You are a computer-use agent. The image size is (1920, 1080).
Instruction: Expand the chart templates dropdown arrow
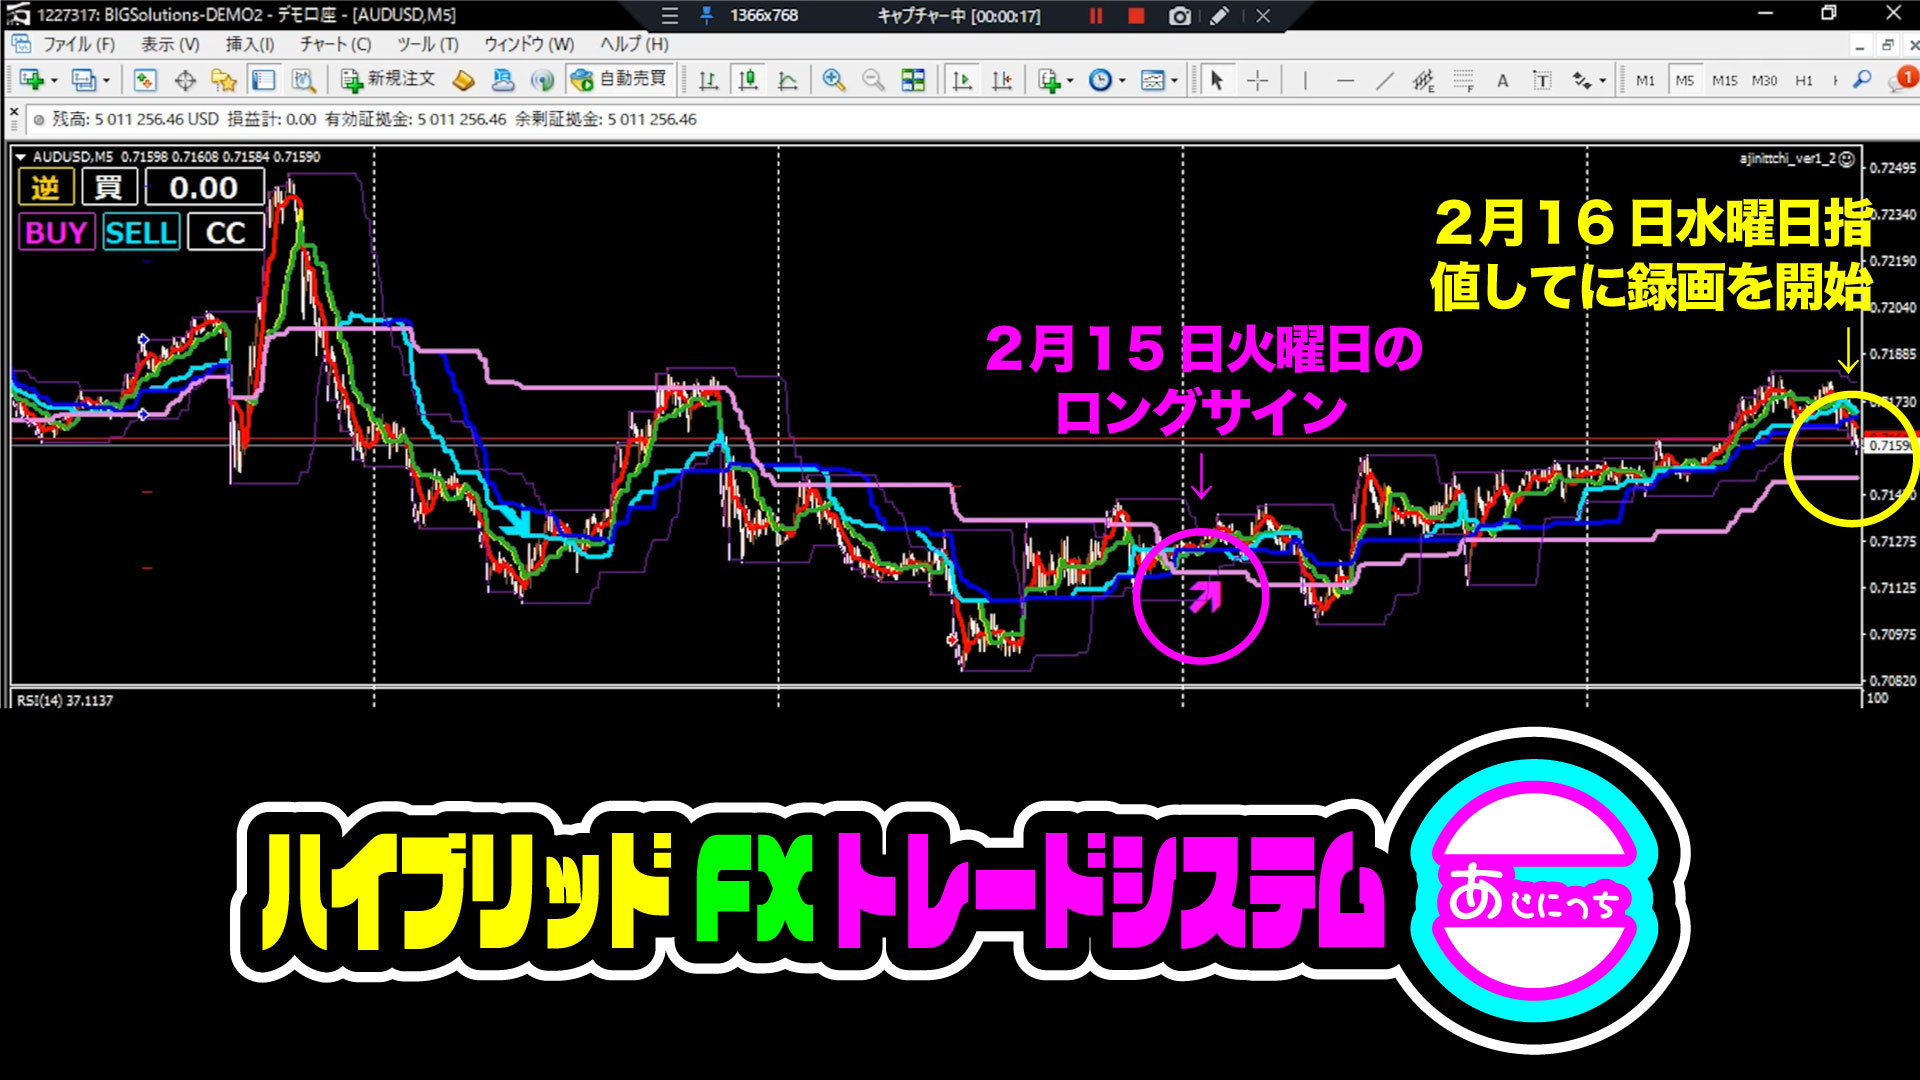click(1174, 80)
